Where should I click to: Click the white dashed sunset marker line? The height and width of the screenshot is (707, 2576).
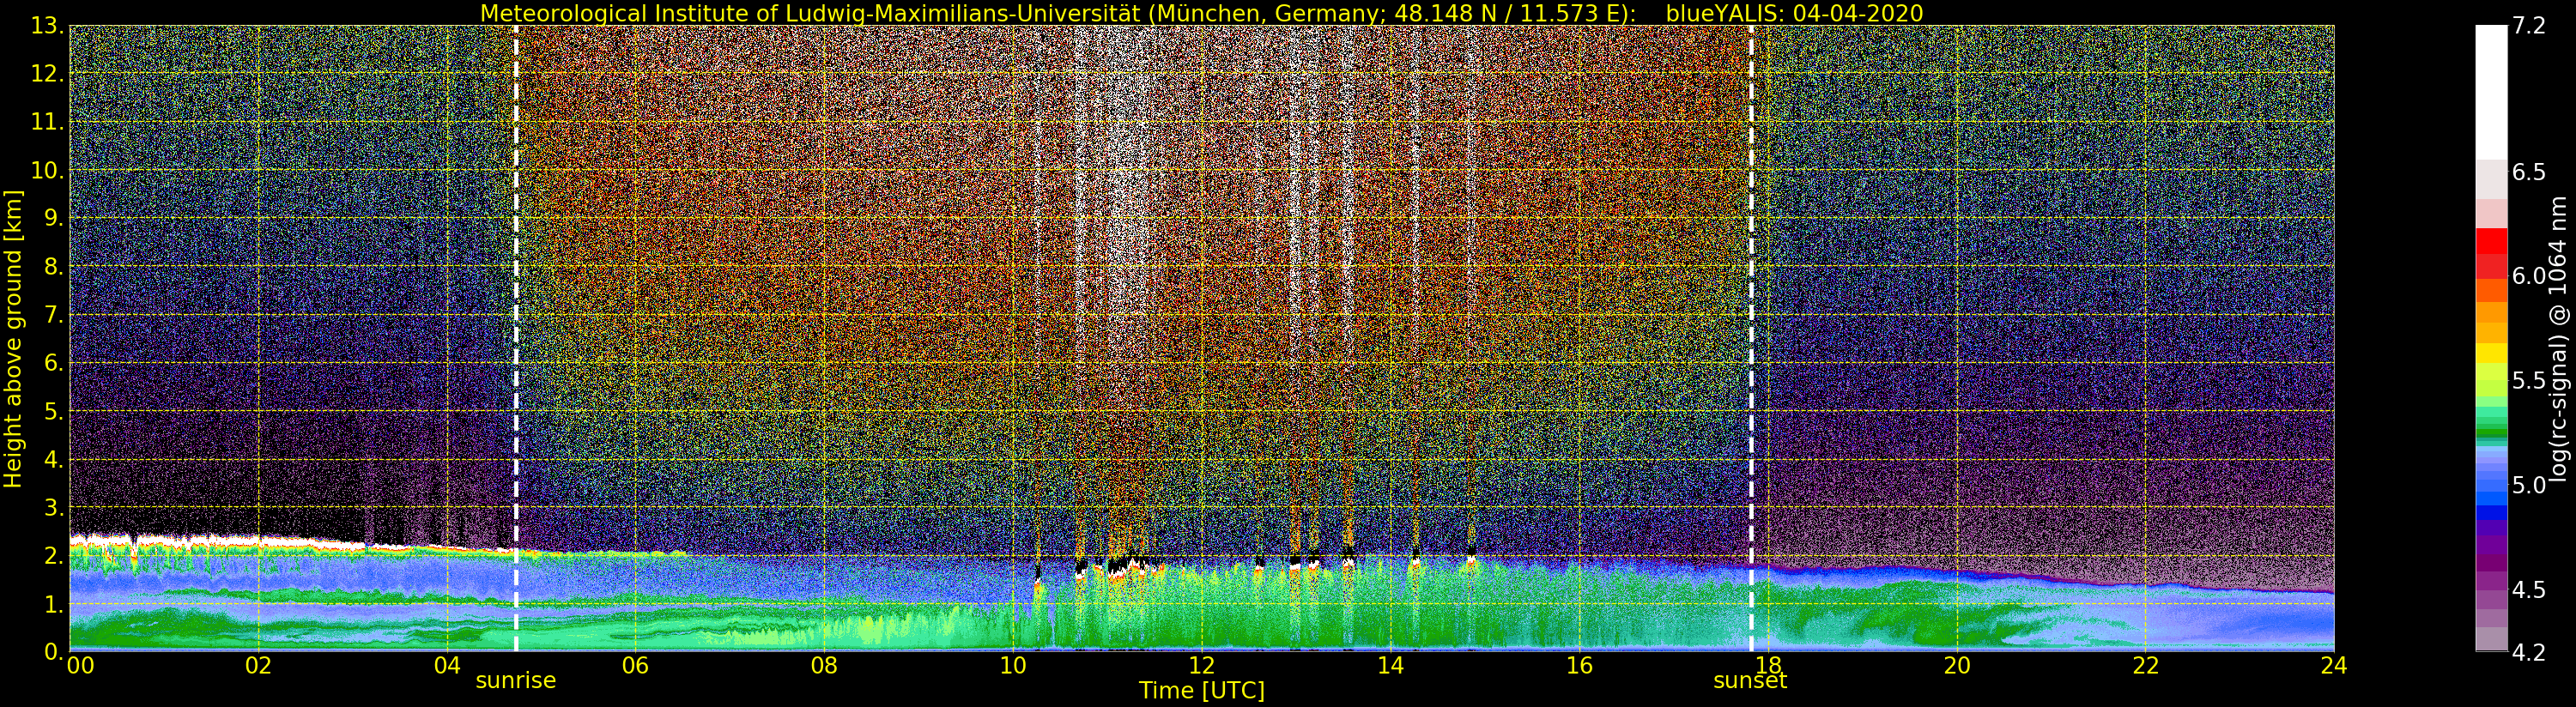pyautogui.click(x=1751, y=338)
